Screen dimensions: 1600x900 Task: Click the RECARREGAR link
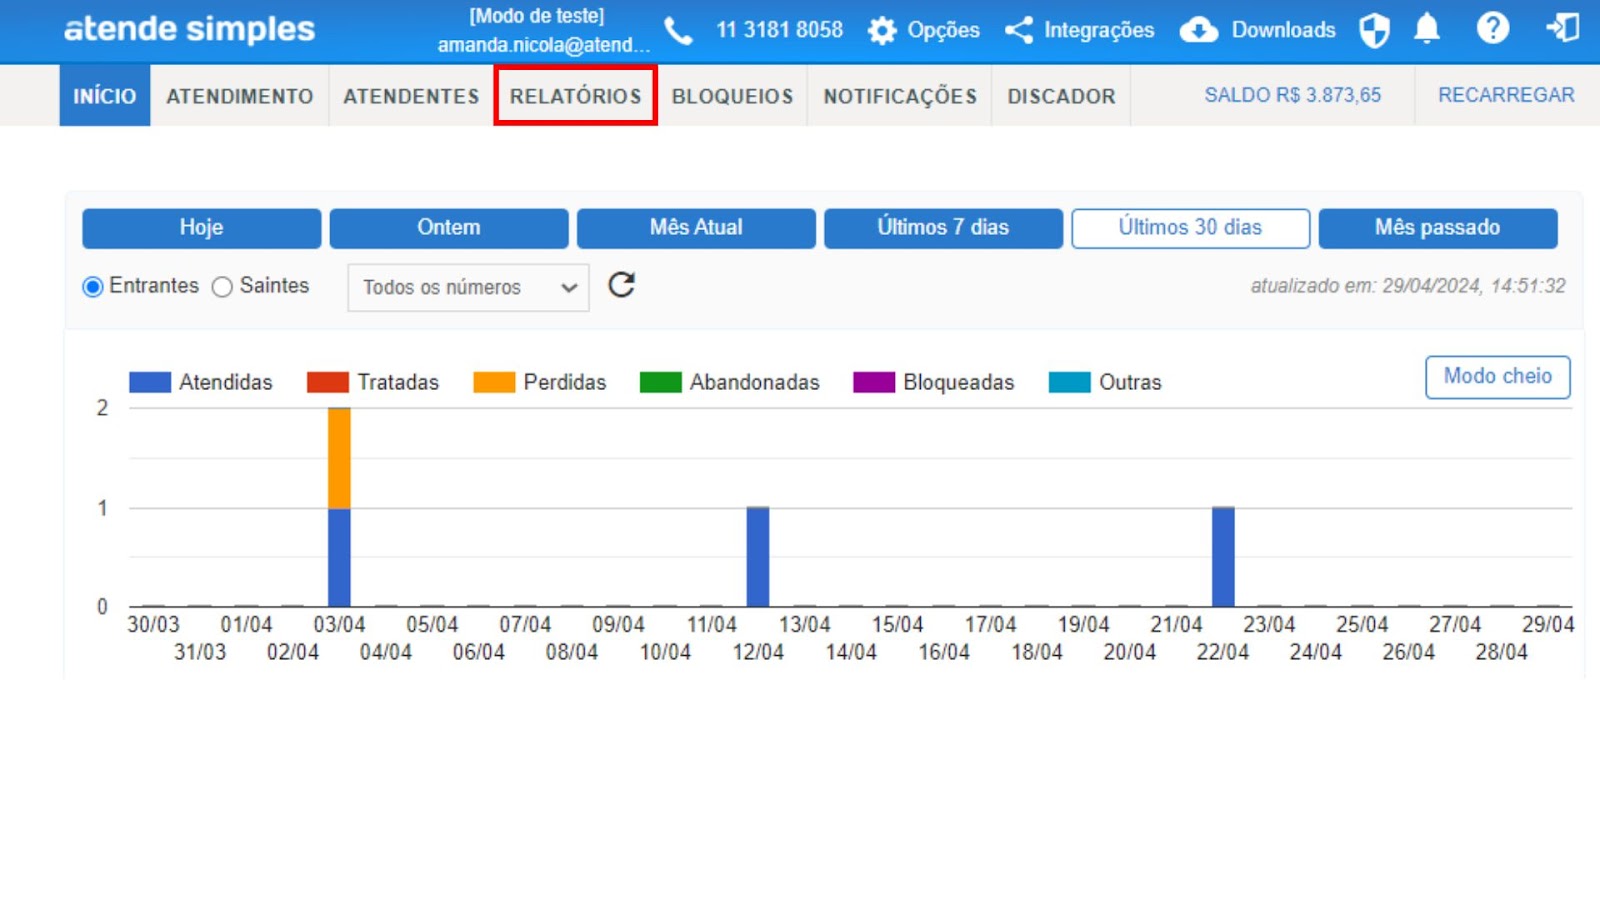click(x=1506, y=95)
